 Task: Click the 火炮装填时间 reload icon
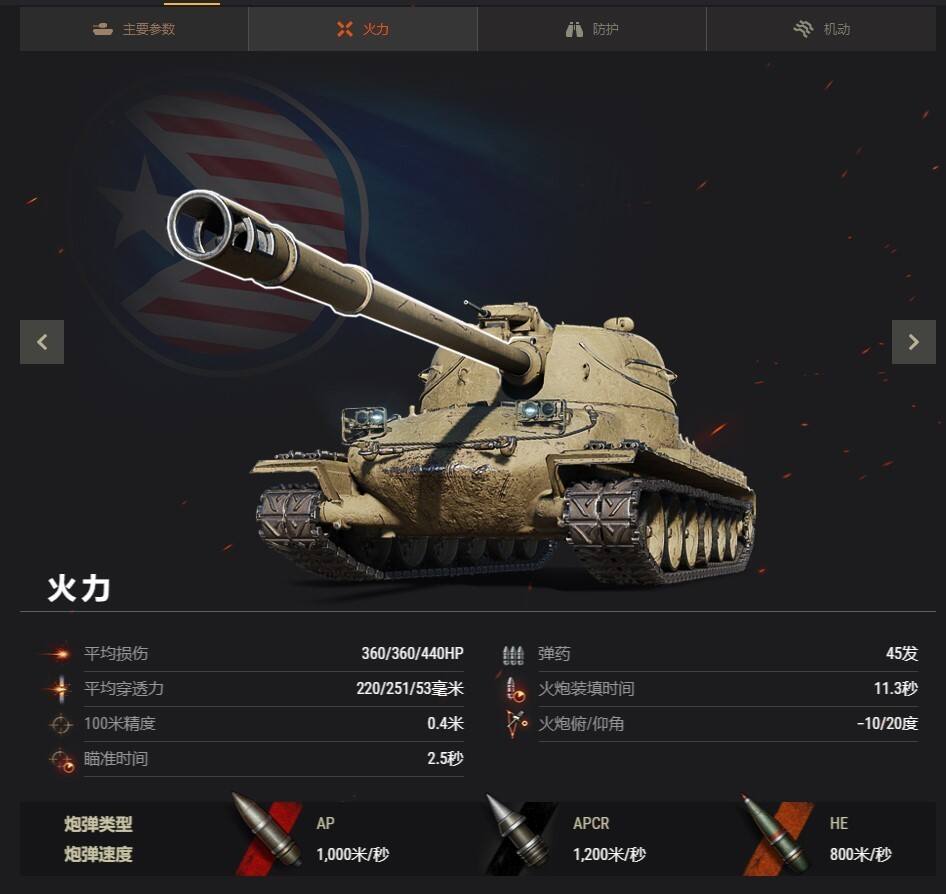point(515,690)
